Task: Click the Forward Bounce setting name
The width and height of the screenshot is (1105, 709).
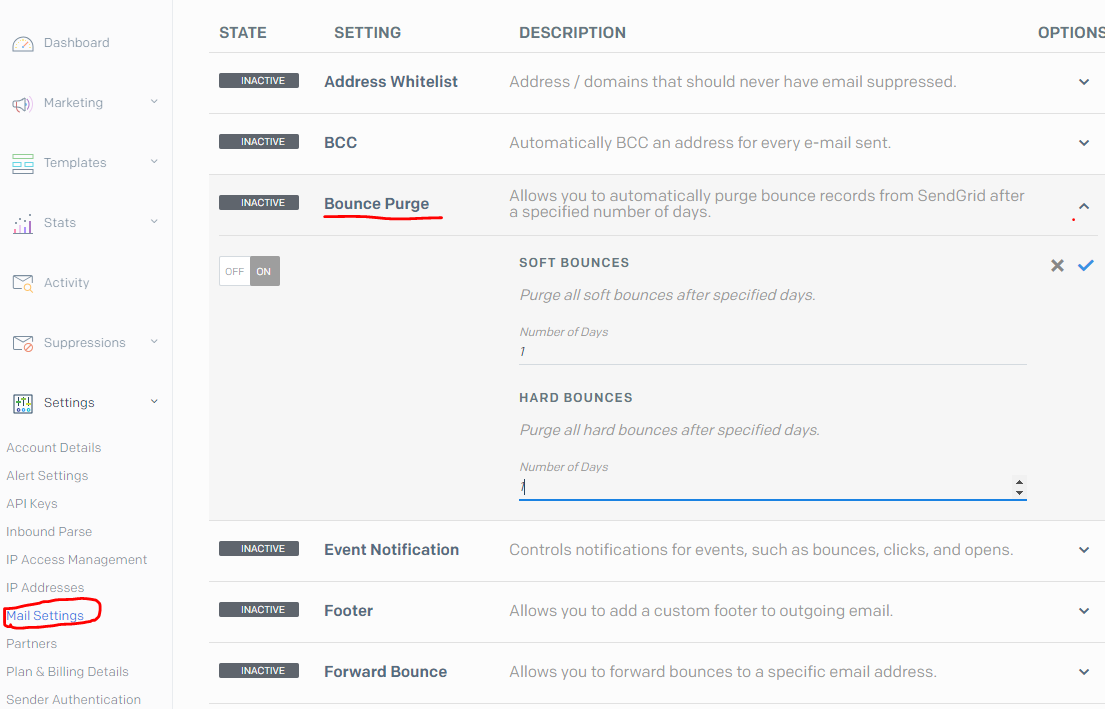Action: [385, 672]
